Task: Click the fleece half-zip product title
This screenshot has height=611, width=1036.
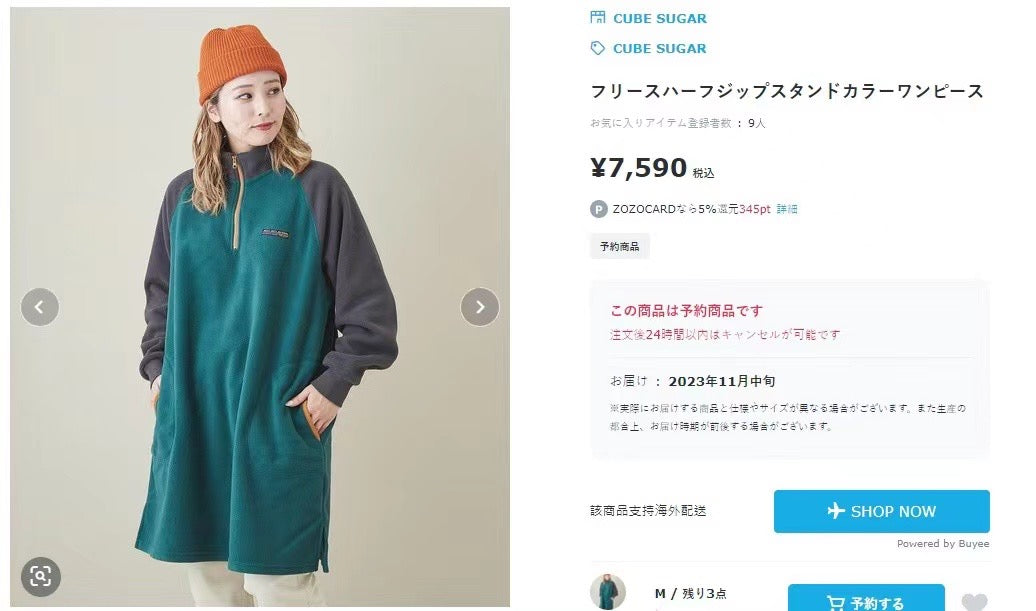Action: (787, 91)
